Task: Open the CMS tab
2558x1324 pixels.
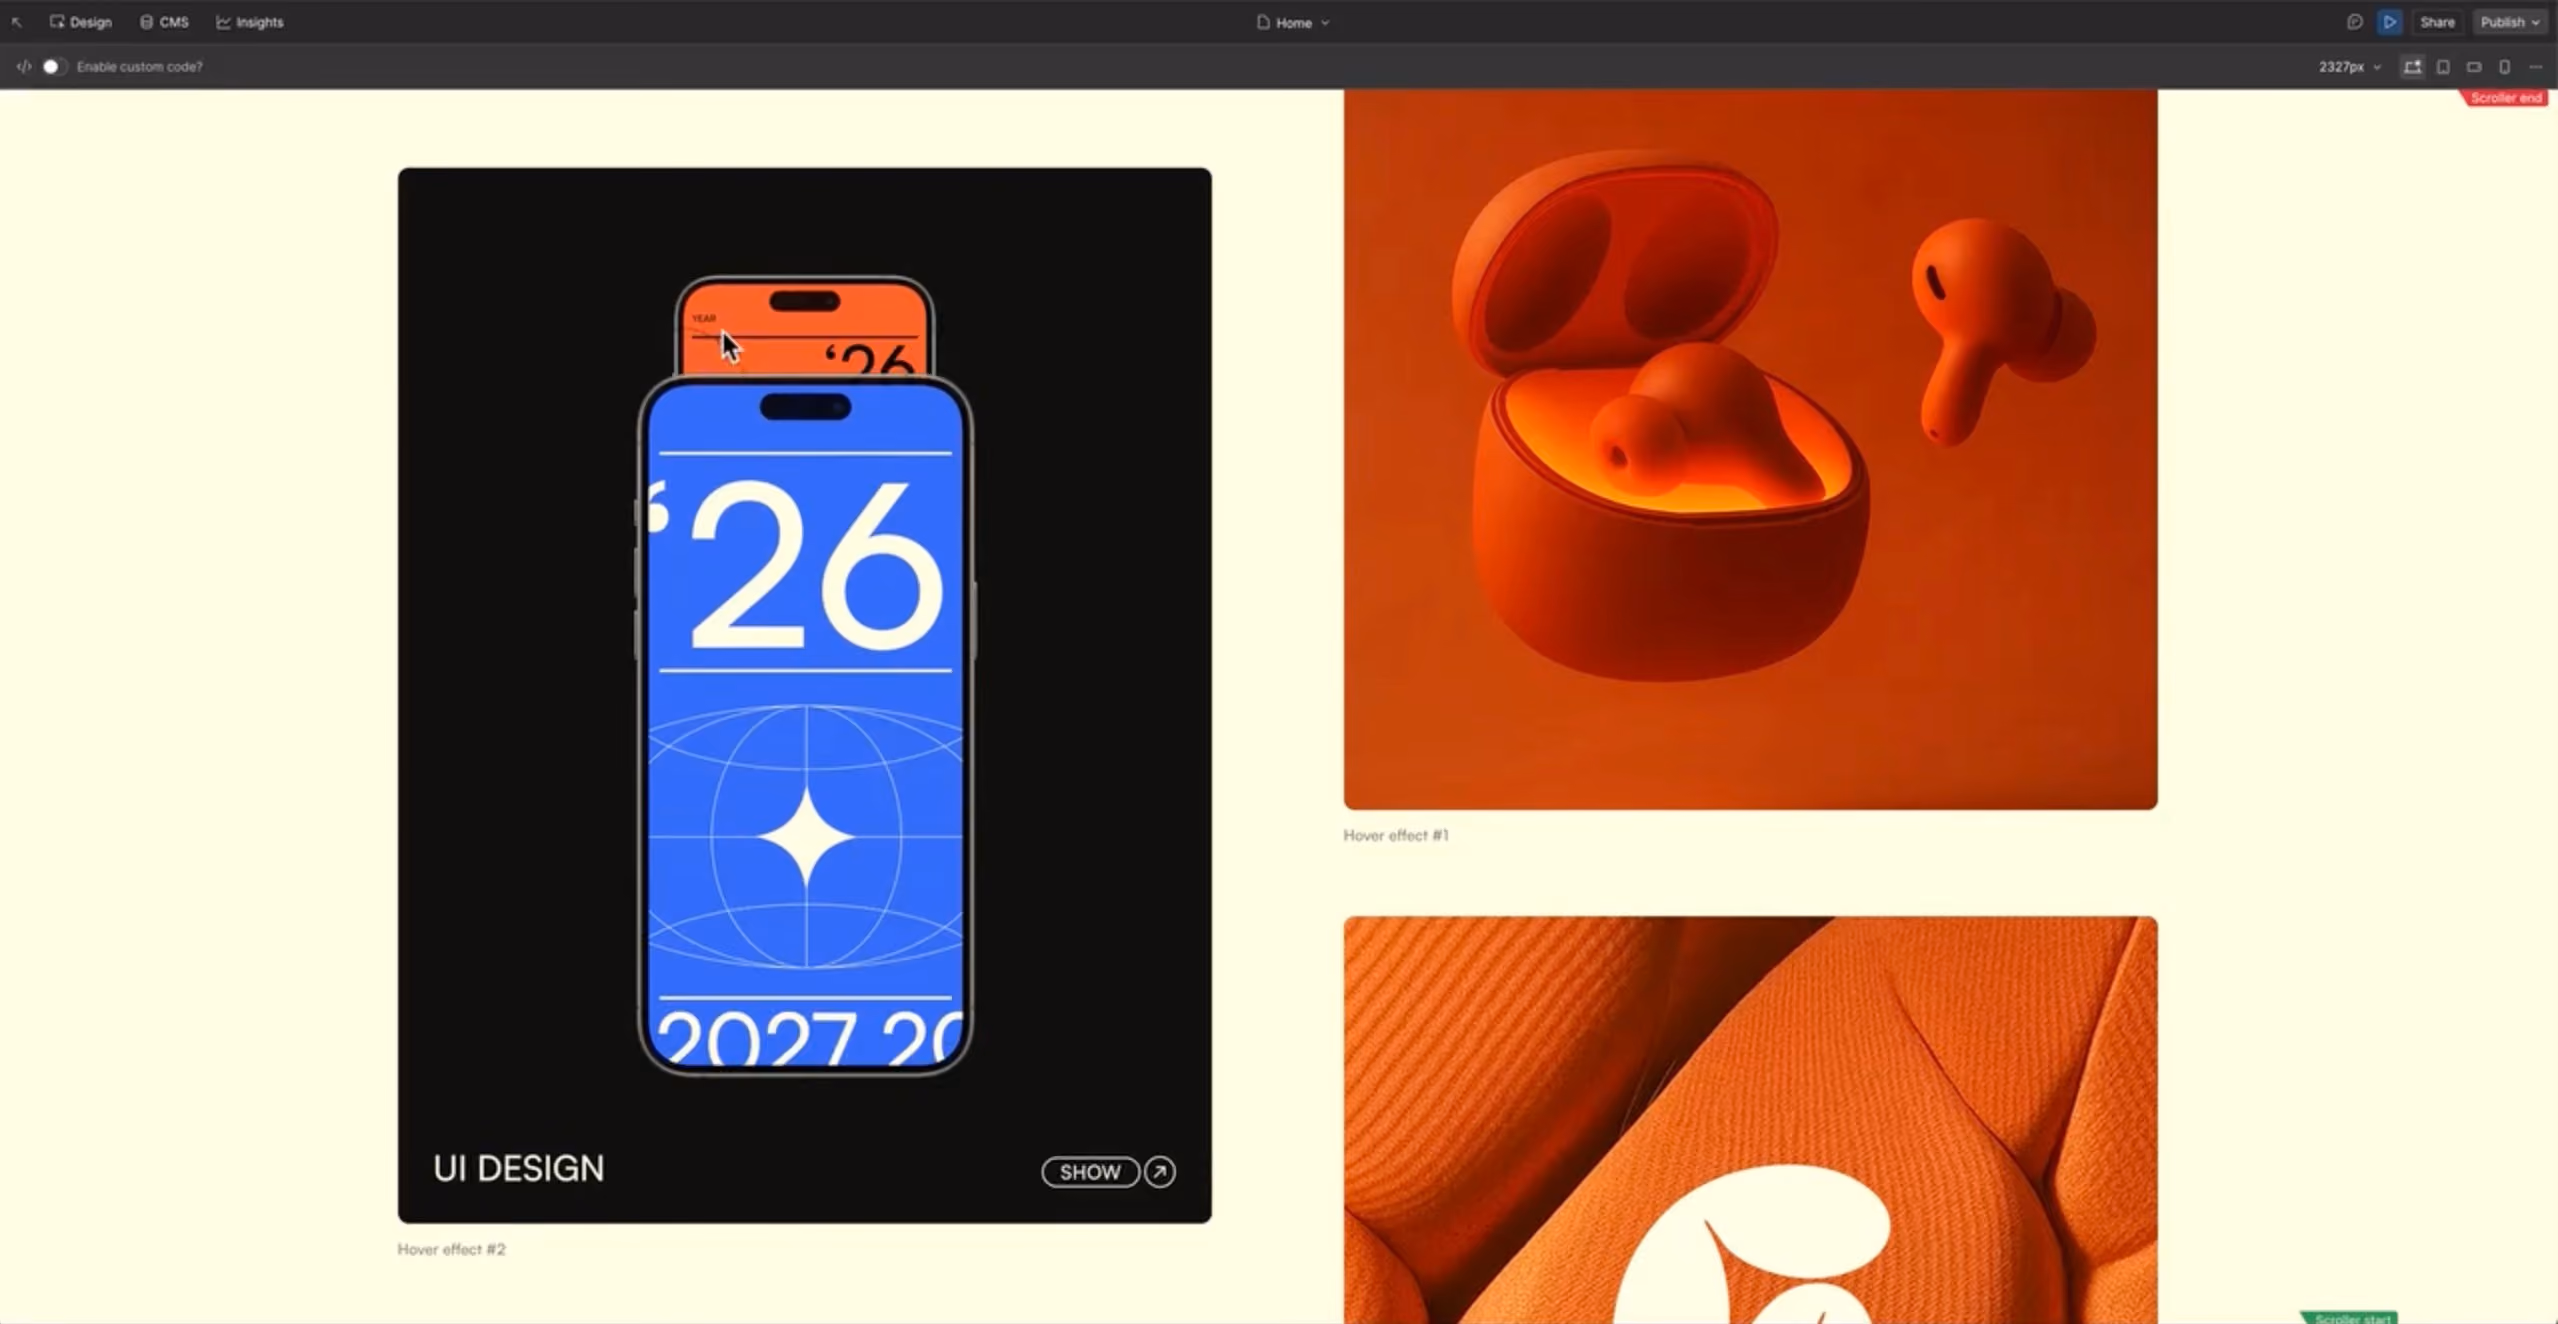Action: [165, 22]
